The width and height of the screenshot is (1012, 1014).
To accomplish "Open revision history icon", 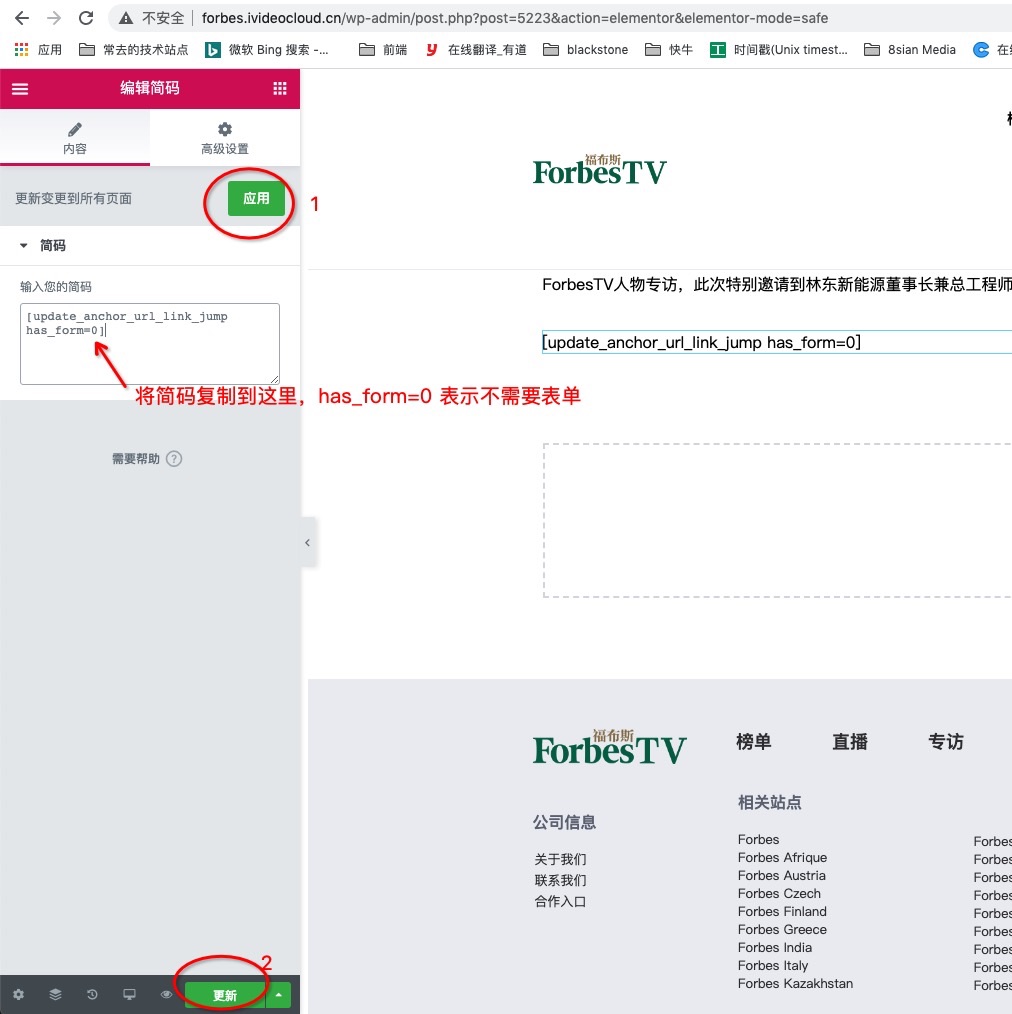I will [92, 995].
